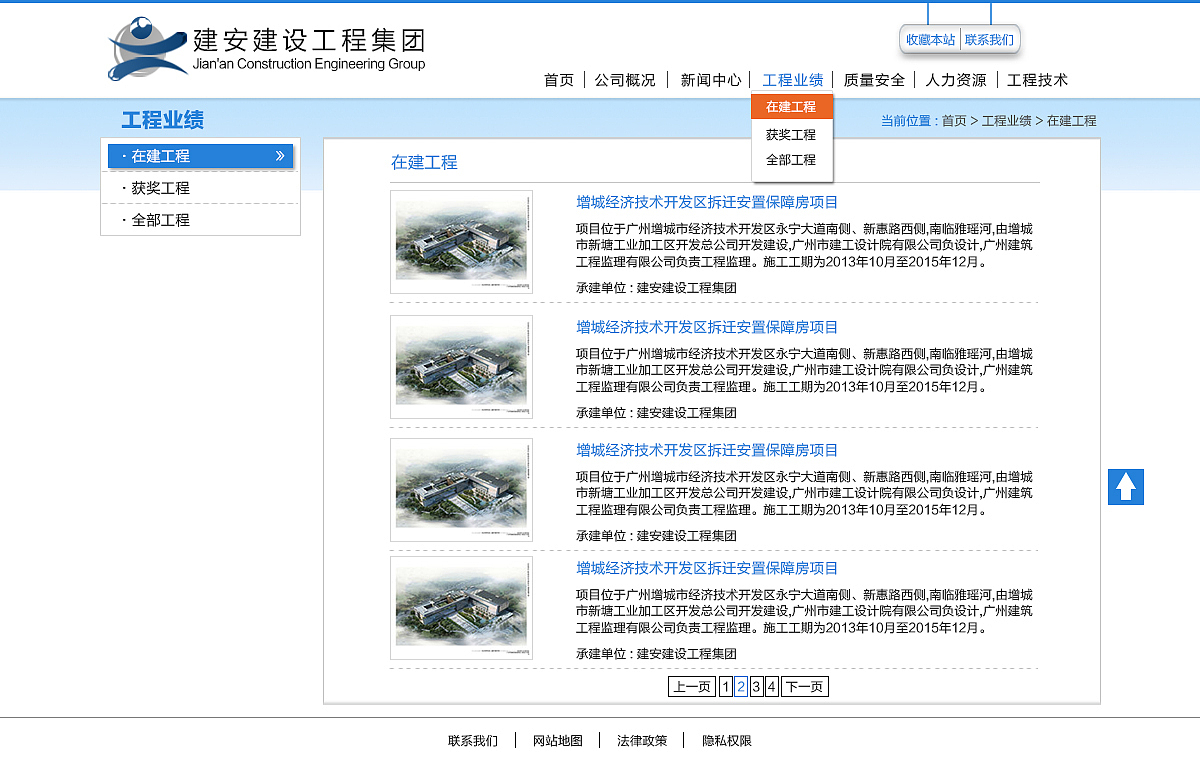Open the first 增城经济技术开发区拆迁安置保障房项目 link
Screen dimensions: 1200x775
pos(707,201)
